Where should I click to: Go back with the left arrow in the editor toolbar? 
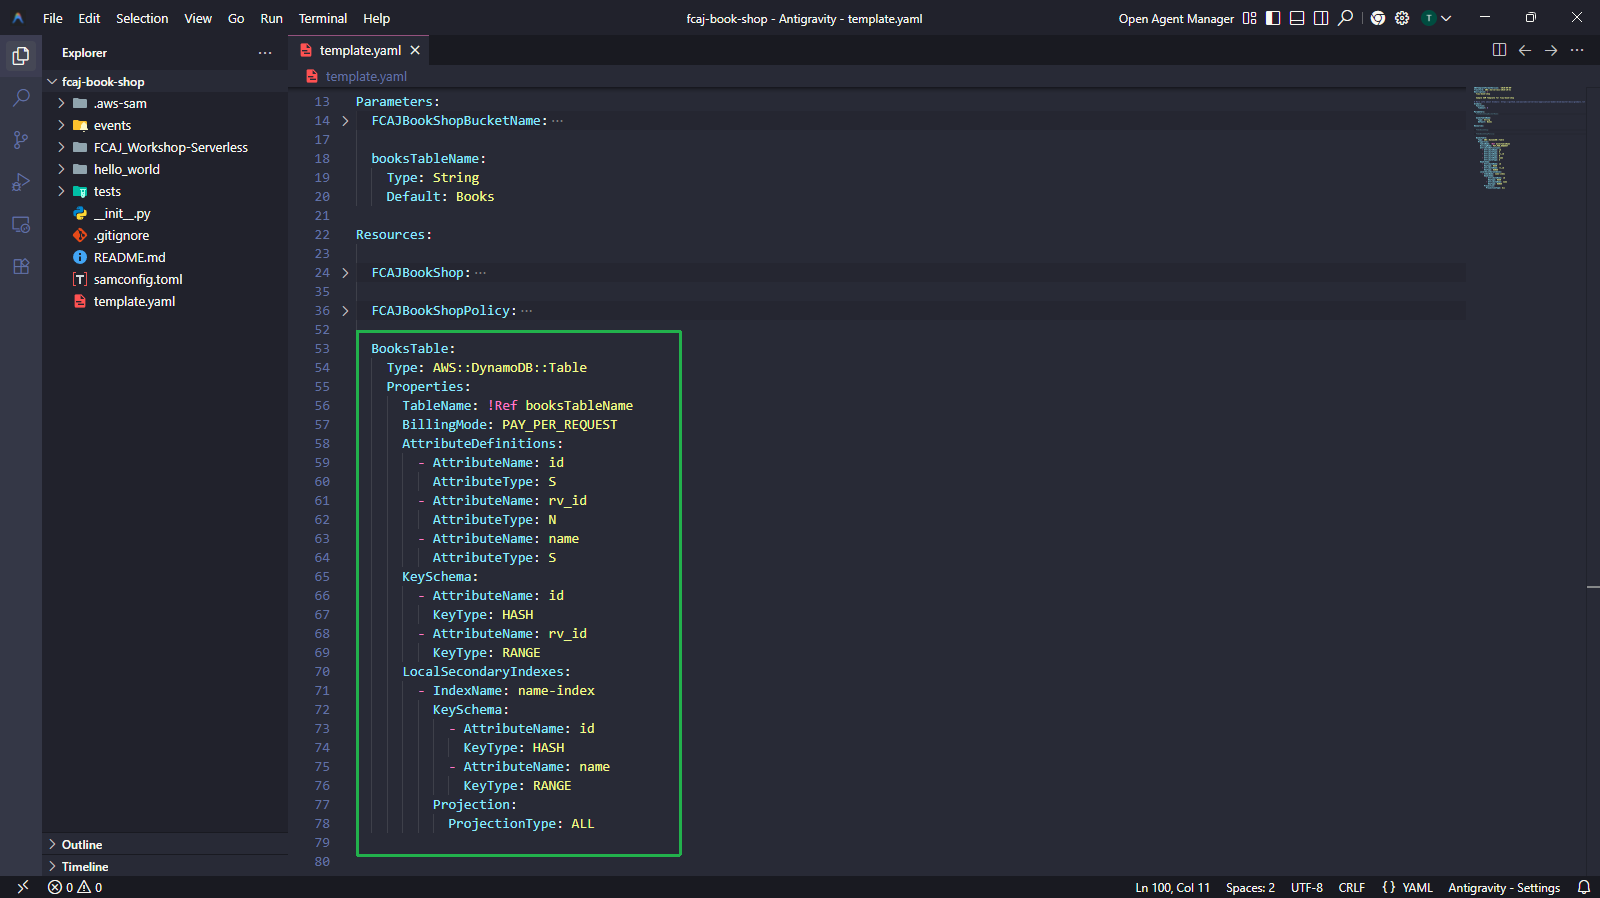[1525, 50]
